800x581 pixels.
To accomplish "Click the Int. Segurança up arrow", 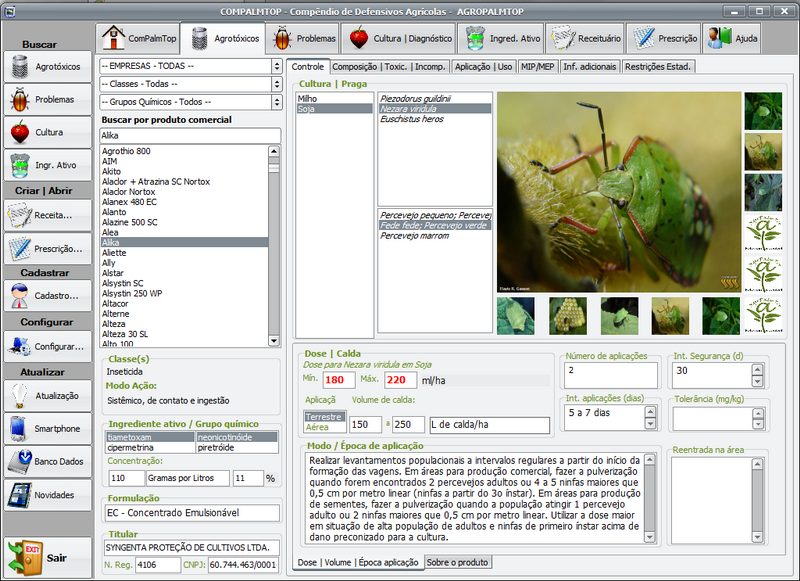I will pyautogui.click(x=757, y=370).
